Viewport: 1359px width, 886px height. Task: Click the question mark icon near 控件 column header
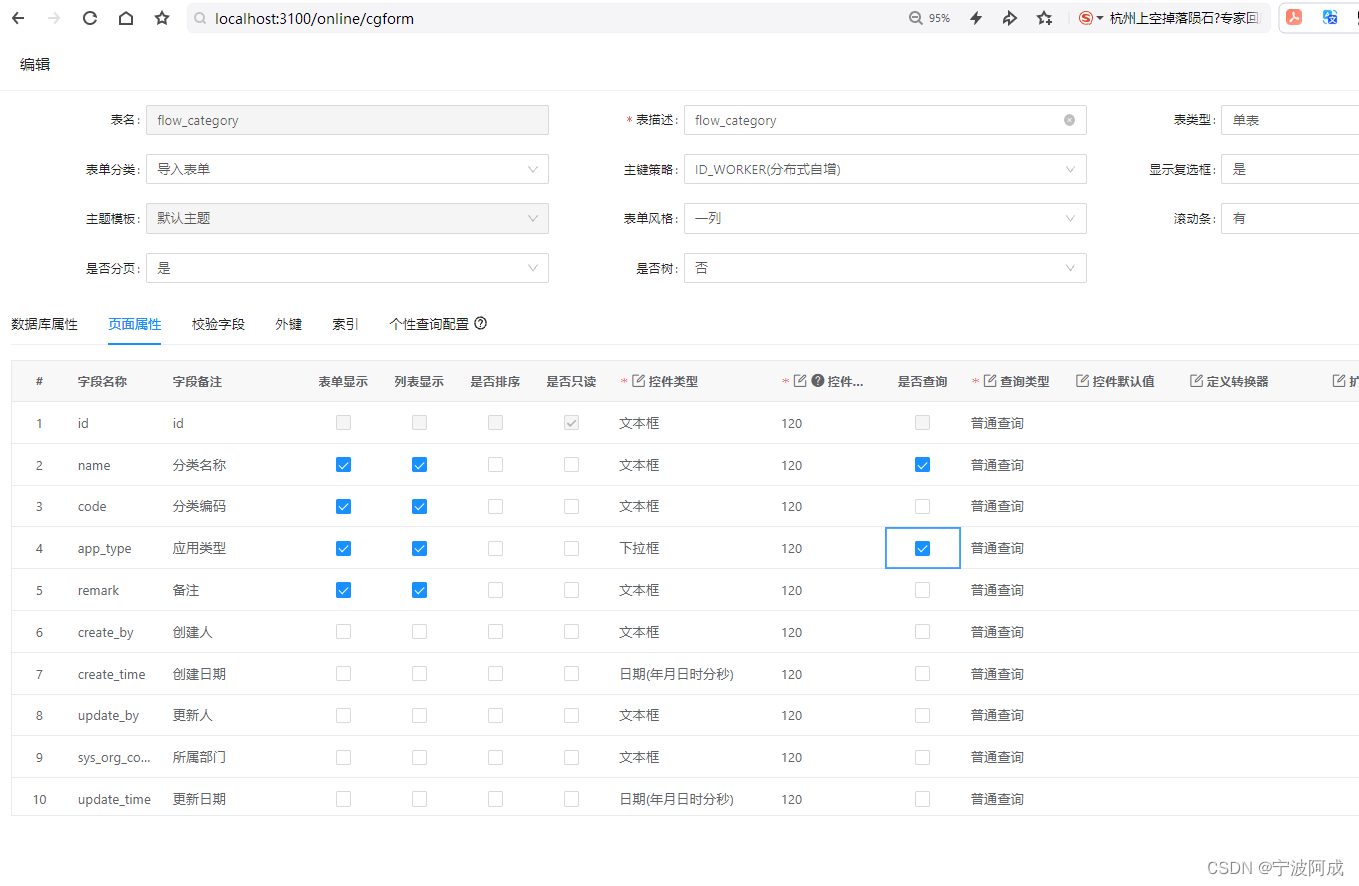coord(817,381)
